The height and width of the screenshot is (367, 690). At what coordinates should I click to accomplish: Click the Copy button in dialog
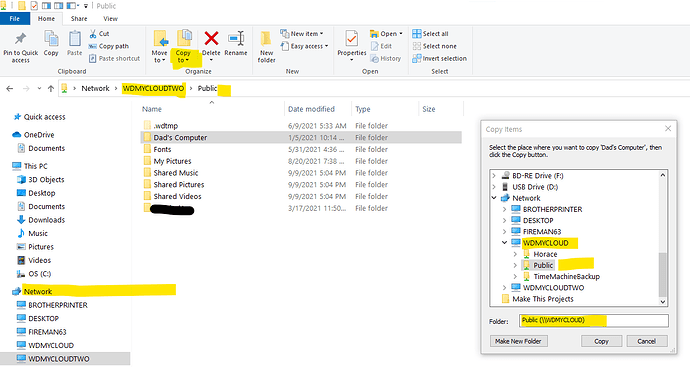pos(601,341)
